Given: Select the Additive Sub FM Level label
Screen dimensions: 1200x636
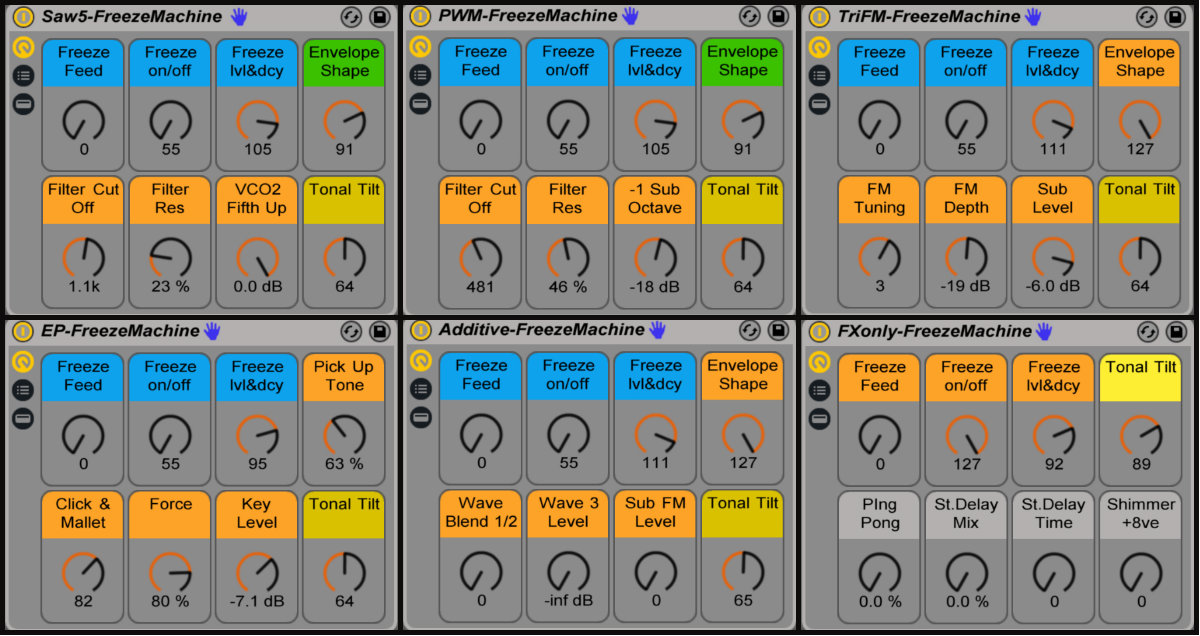Looking at the screenshot, I should [655, 512].
